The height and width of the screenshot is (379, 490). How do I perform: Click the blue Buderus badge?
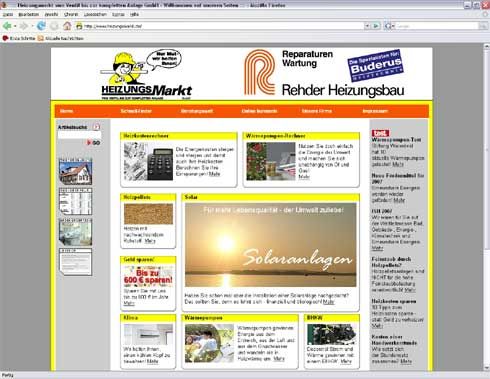(375, 65)
